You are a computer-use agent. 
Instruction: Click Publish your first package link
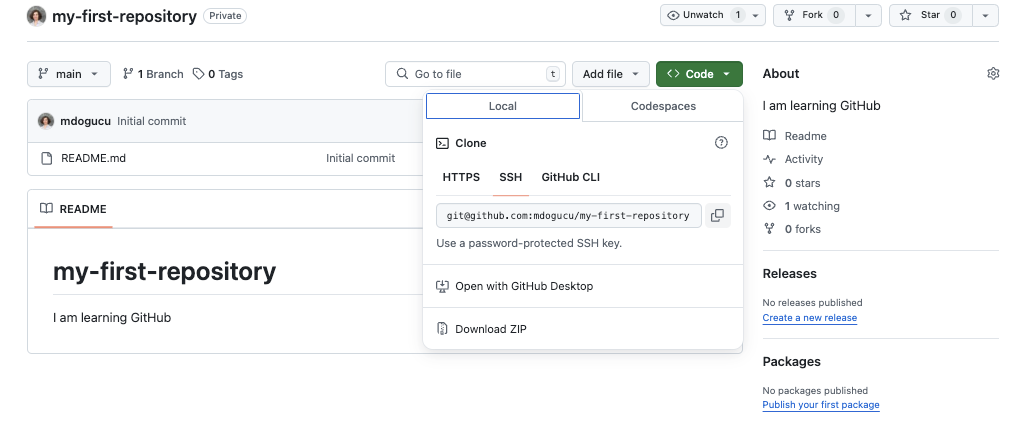coord(820,405)
